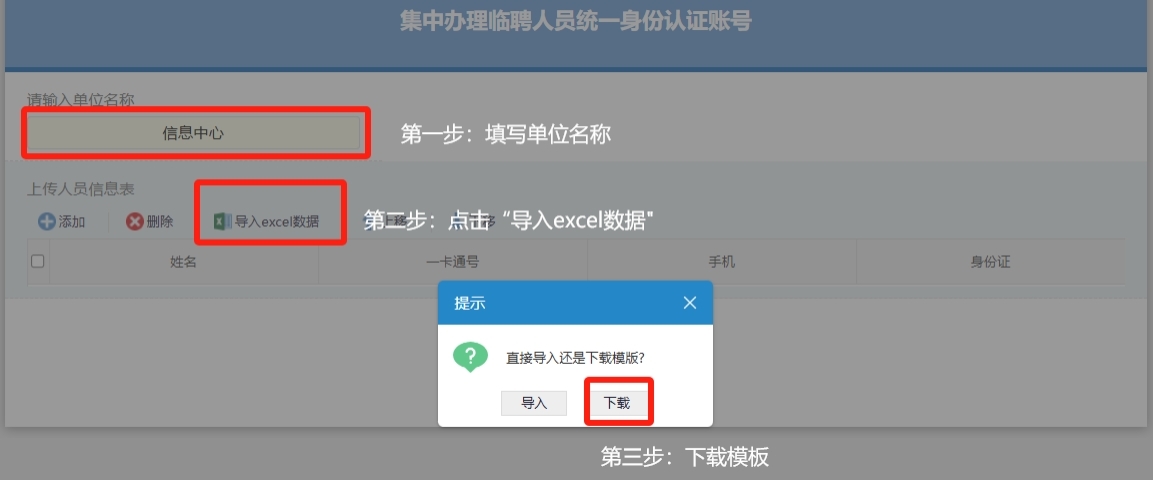The image size is (1153, 480).
Task: Click the green Excel import icon
Action: coord(222,221)
